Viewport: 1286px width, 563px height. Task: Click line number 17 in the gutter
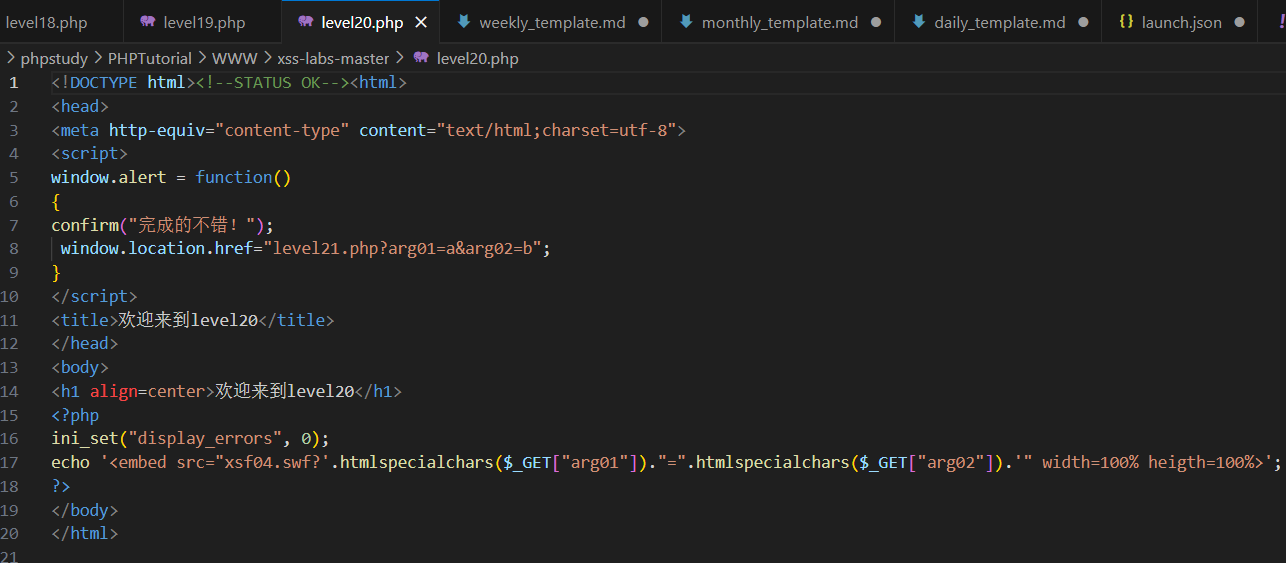(x=10, y=462)
